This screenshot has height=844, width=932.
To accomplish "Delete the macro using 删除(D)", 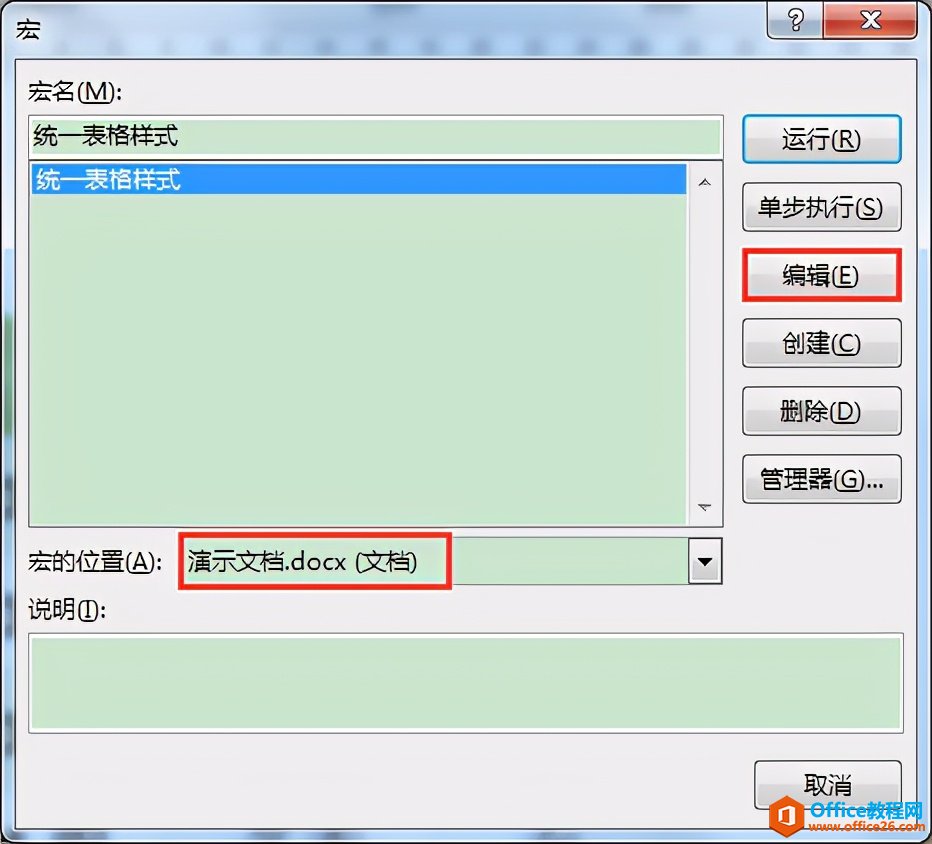I will click(821, 411).
